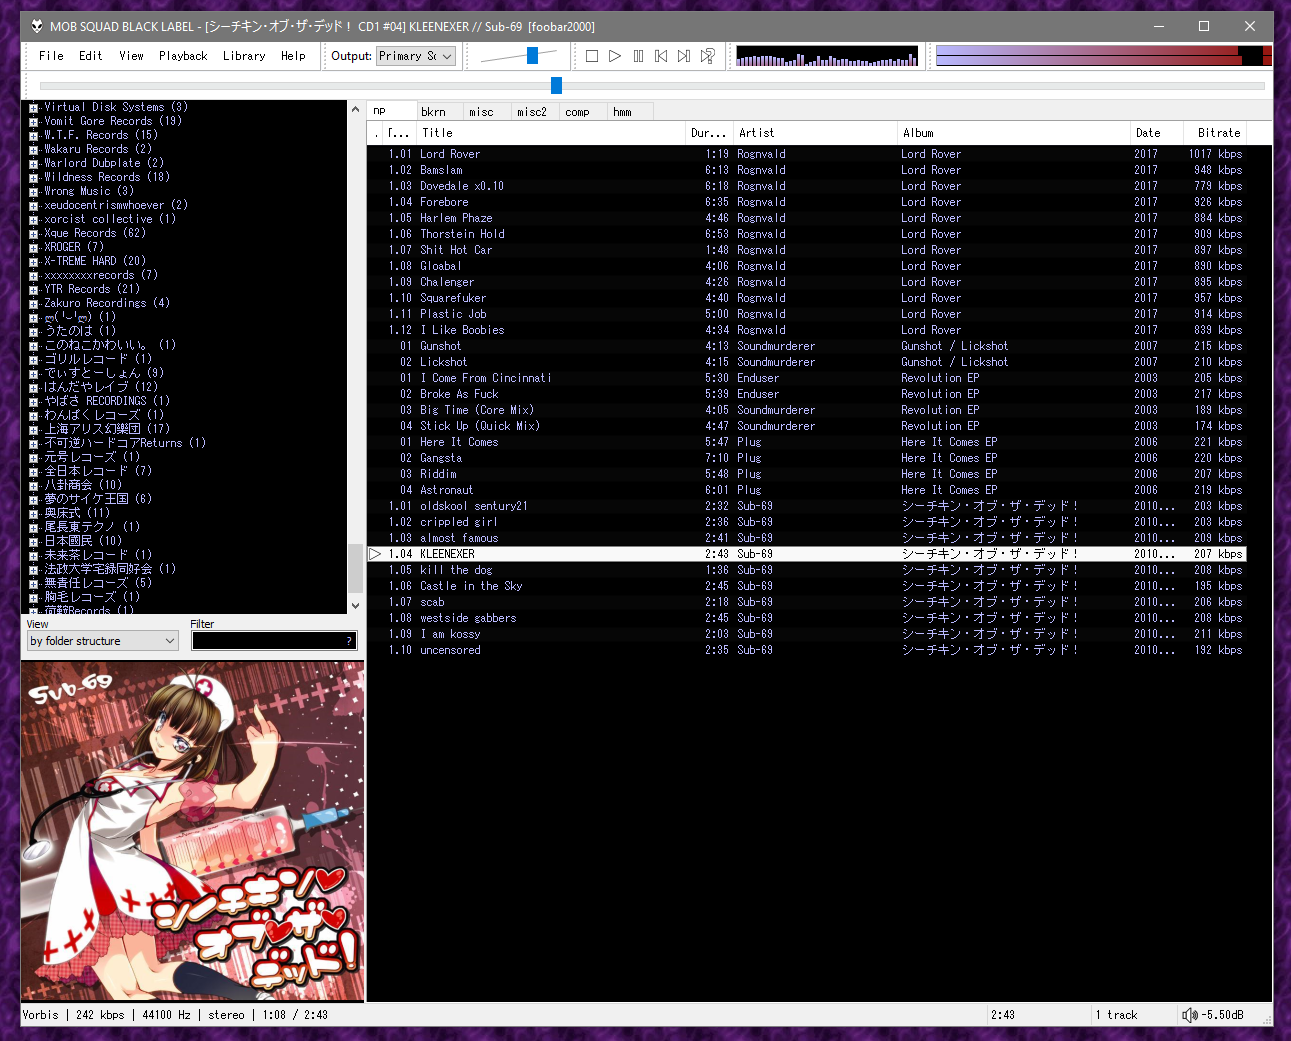Click the Sub-69 album art image
Viewport: 1291px width, 1041px height.
[x=193, y=832]
